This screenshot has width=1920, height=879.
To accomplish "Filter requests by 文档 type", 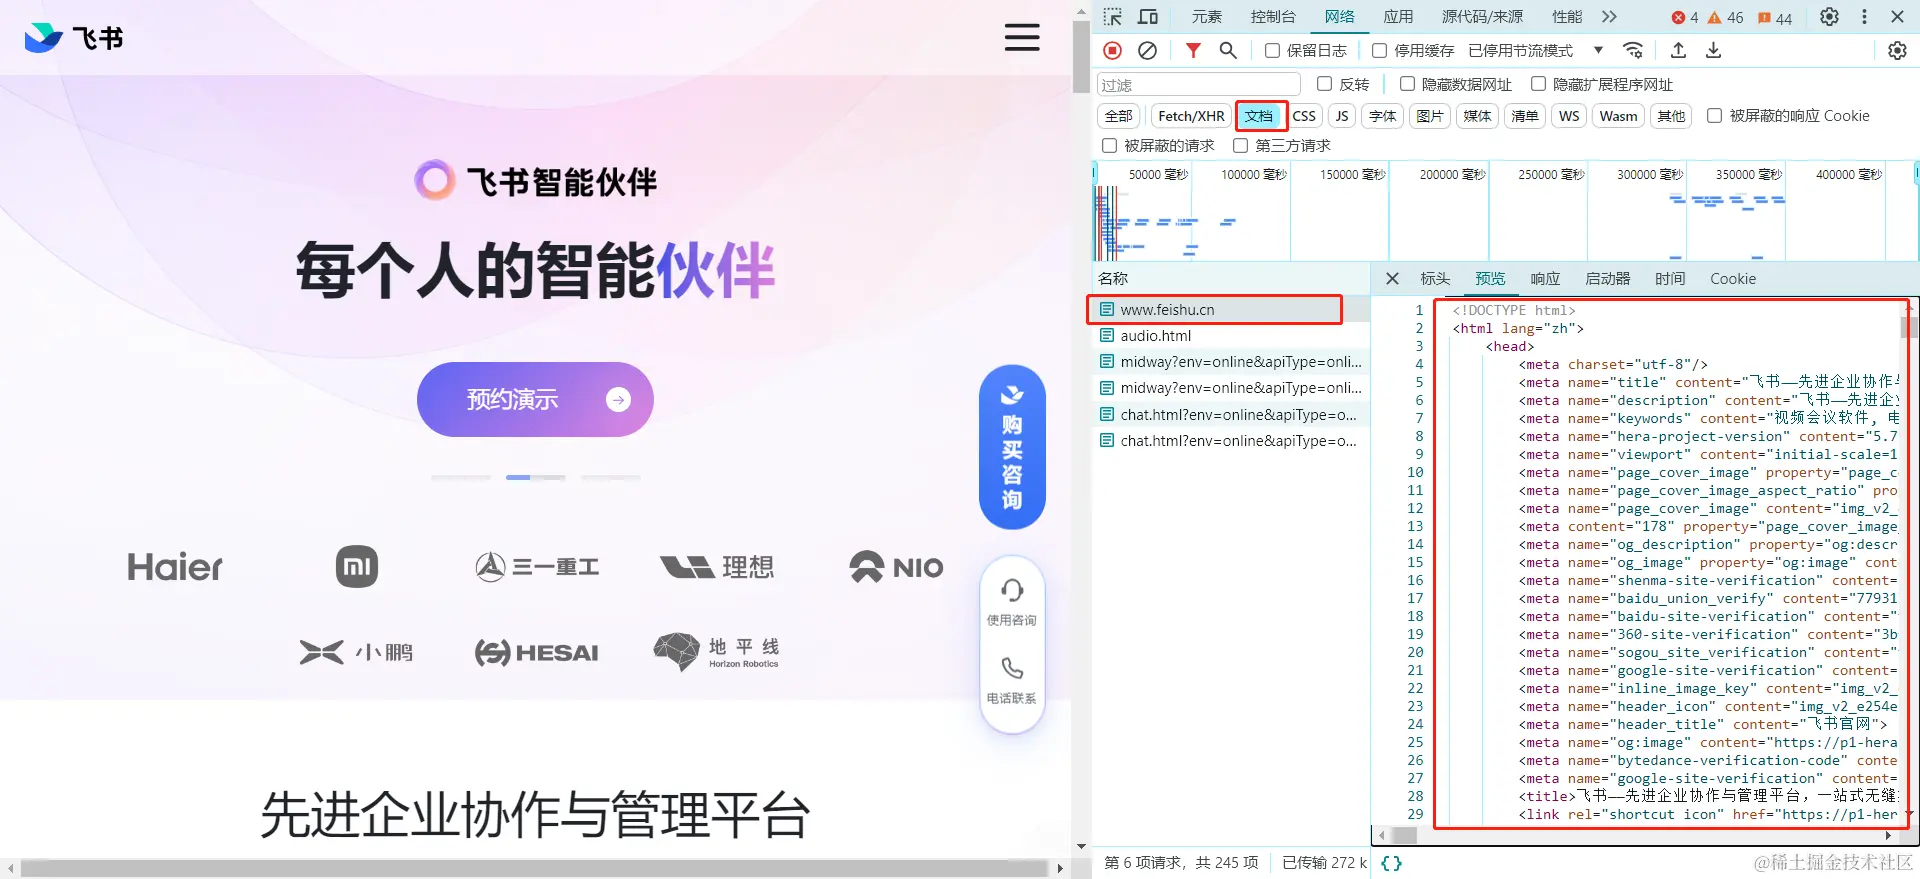I will [1259, 116].
